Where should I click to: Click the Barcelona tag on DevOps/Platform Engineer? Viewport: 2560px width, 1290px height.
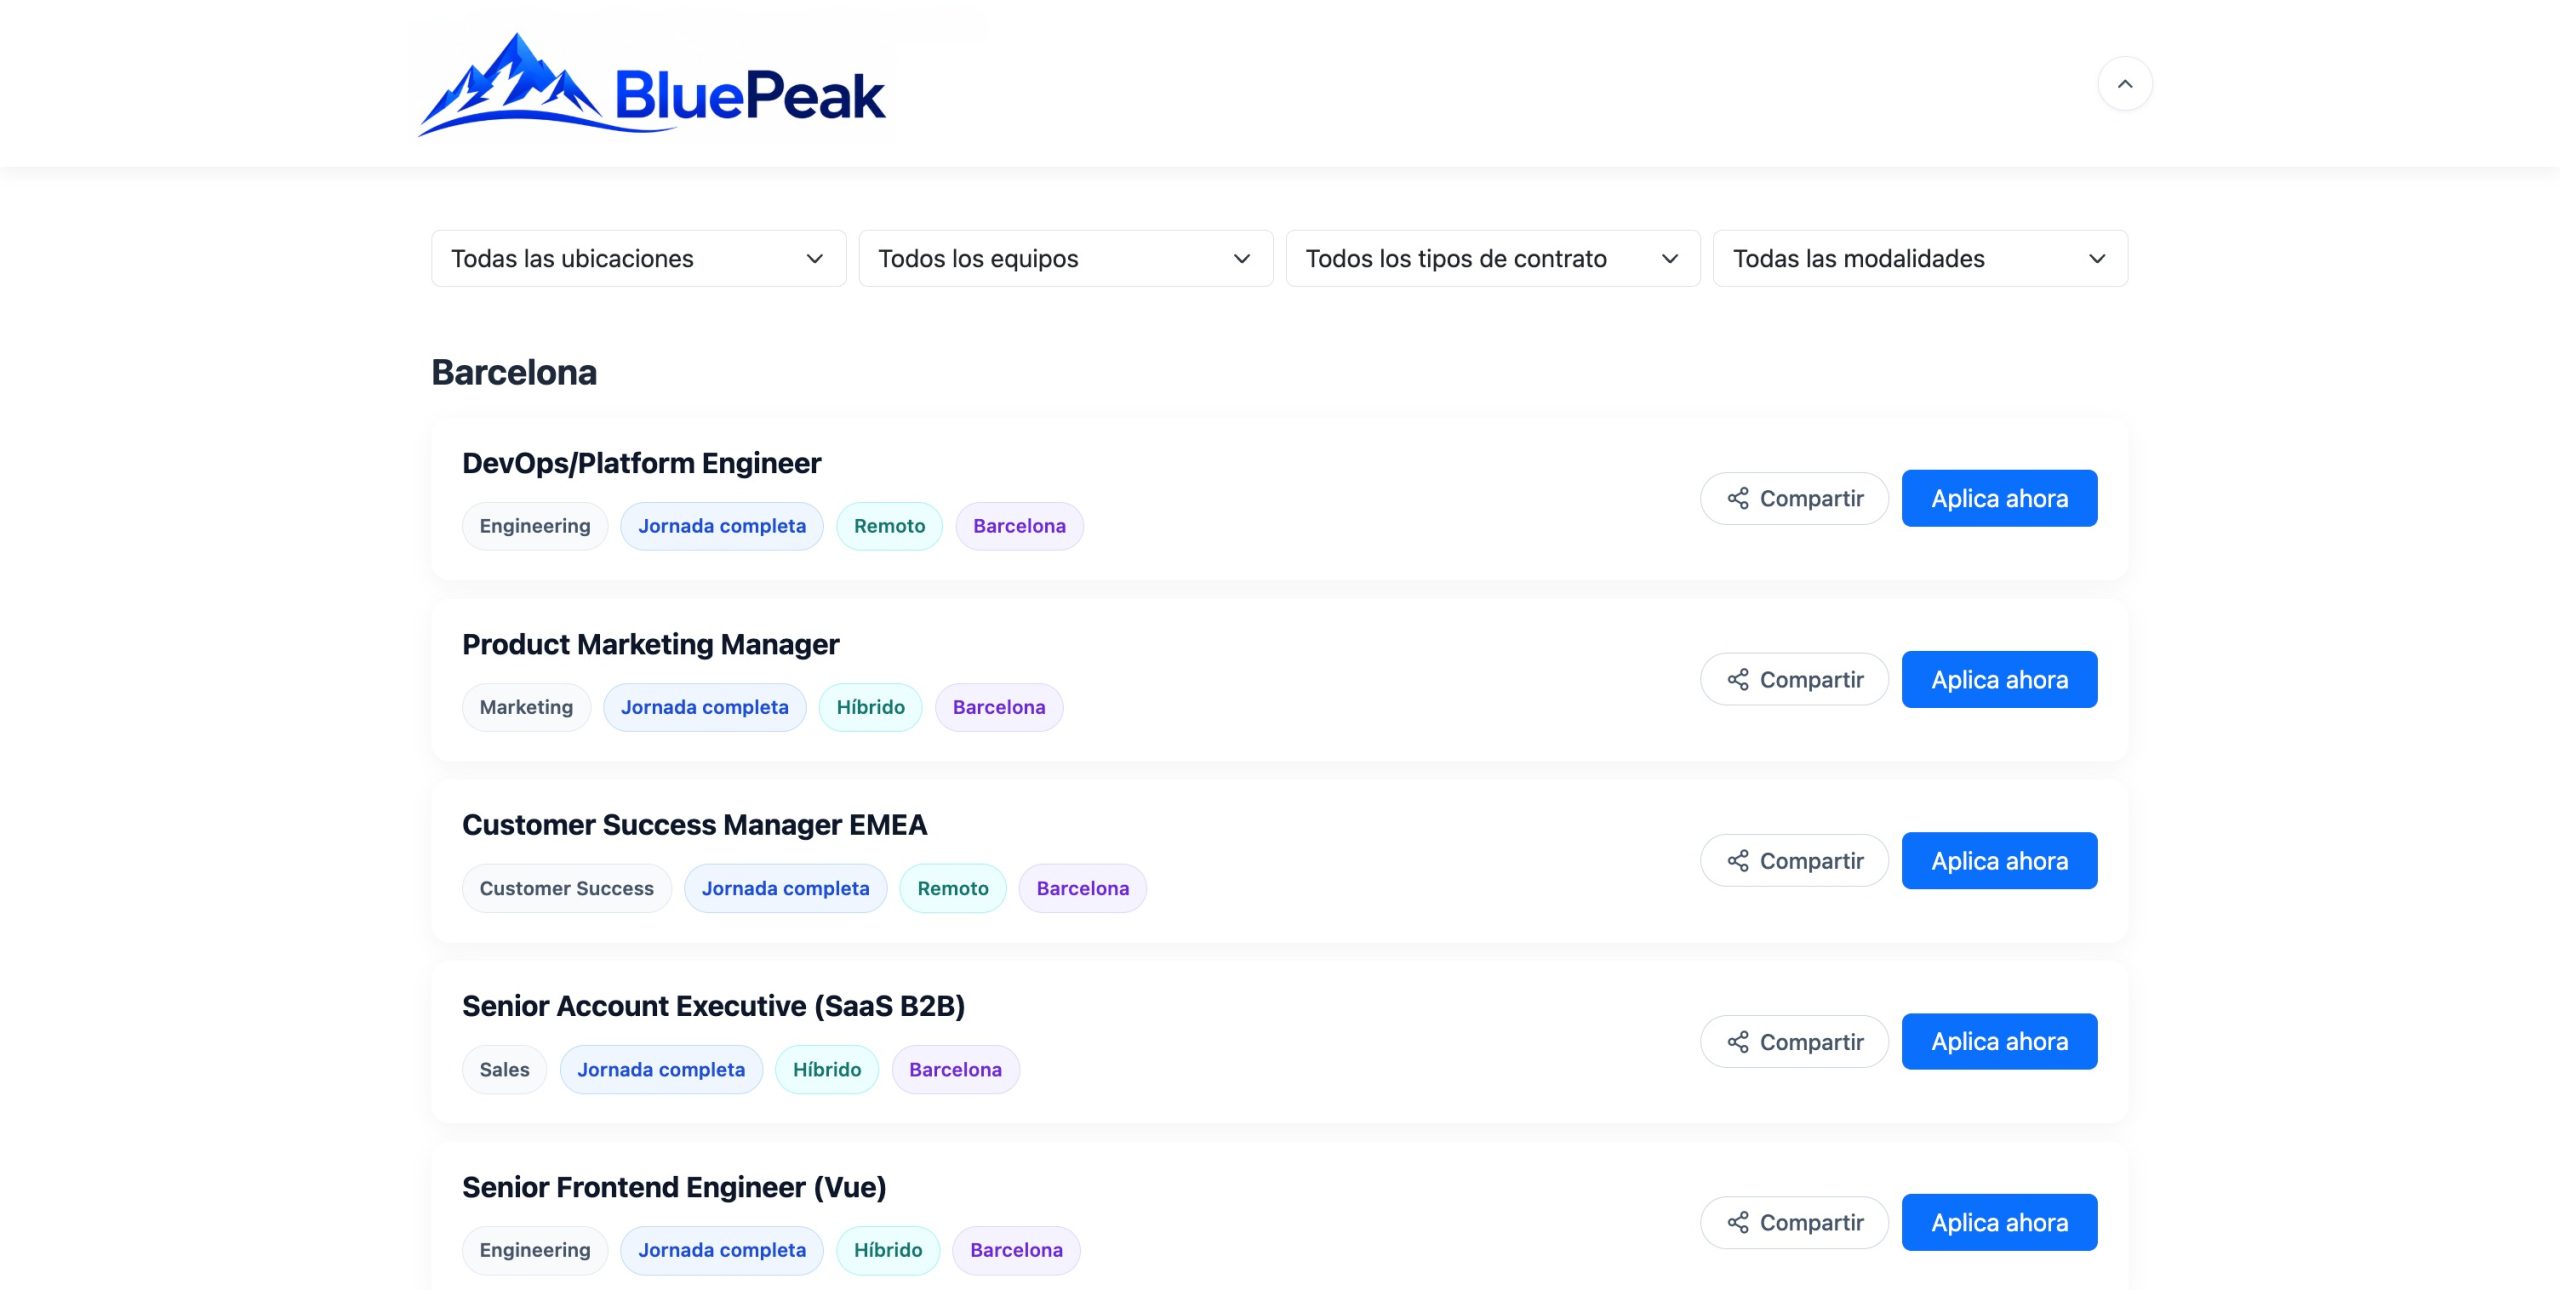[x=1019, y=526]
